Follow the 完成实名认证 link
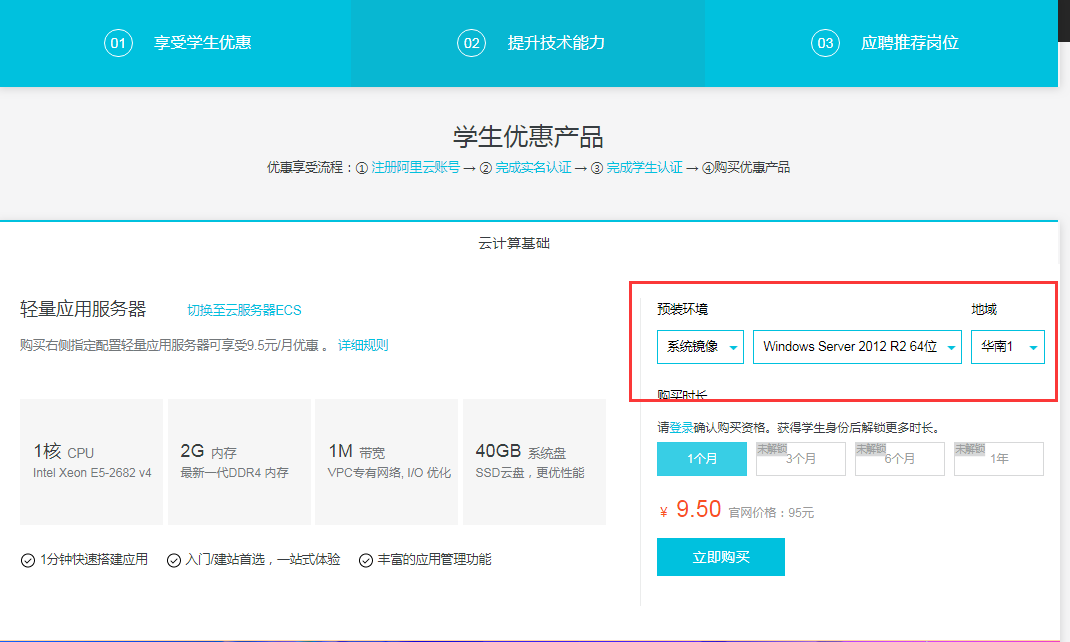1070x642 pixels. (x=534, y=167)
